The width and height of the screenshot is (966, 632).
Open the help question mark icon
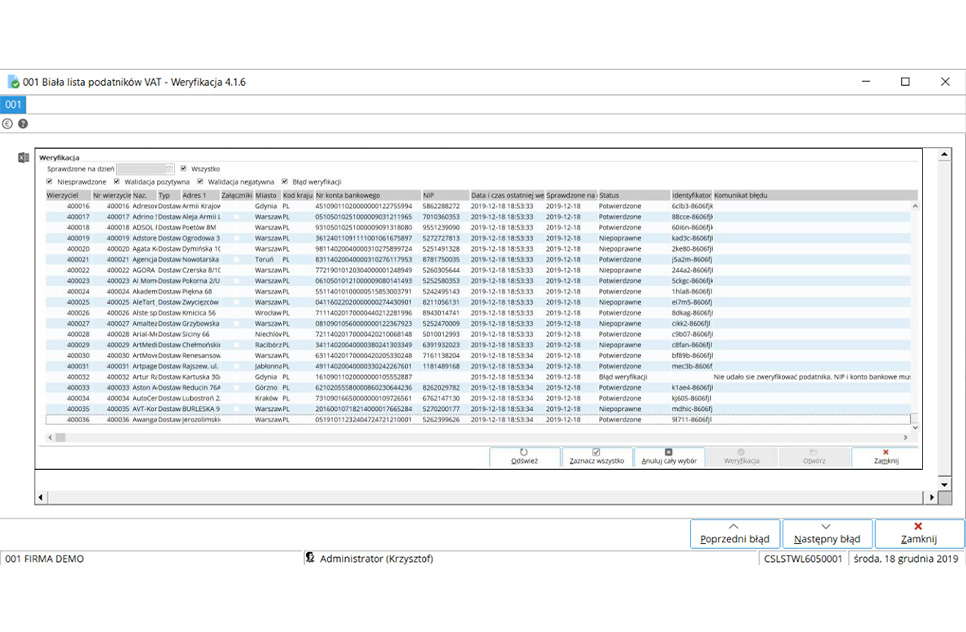[x=22, y=124]
